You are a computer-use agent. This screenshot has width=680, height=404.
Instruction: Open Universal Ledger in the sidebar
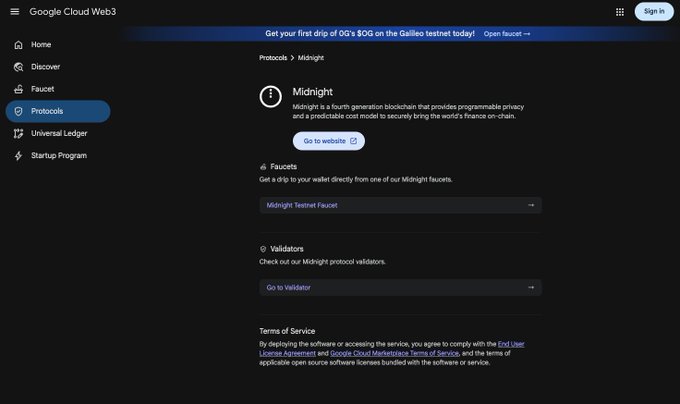click(x=58, y=134)
